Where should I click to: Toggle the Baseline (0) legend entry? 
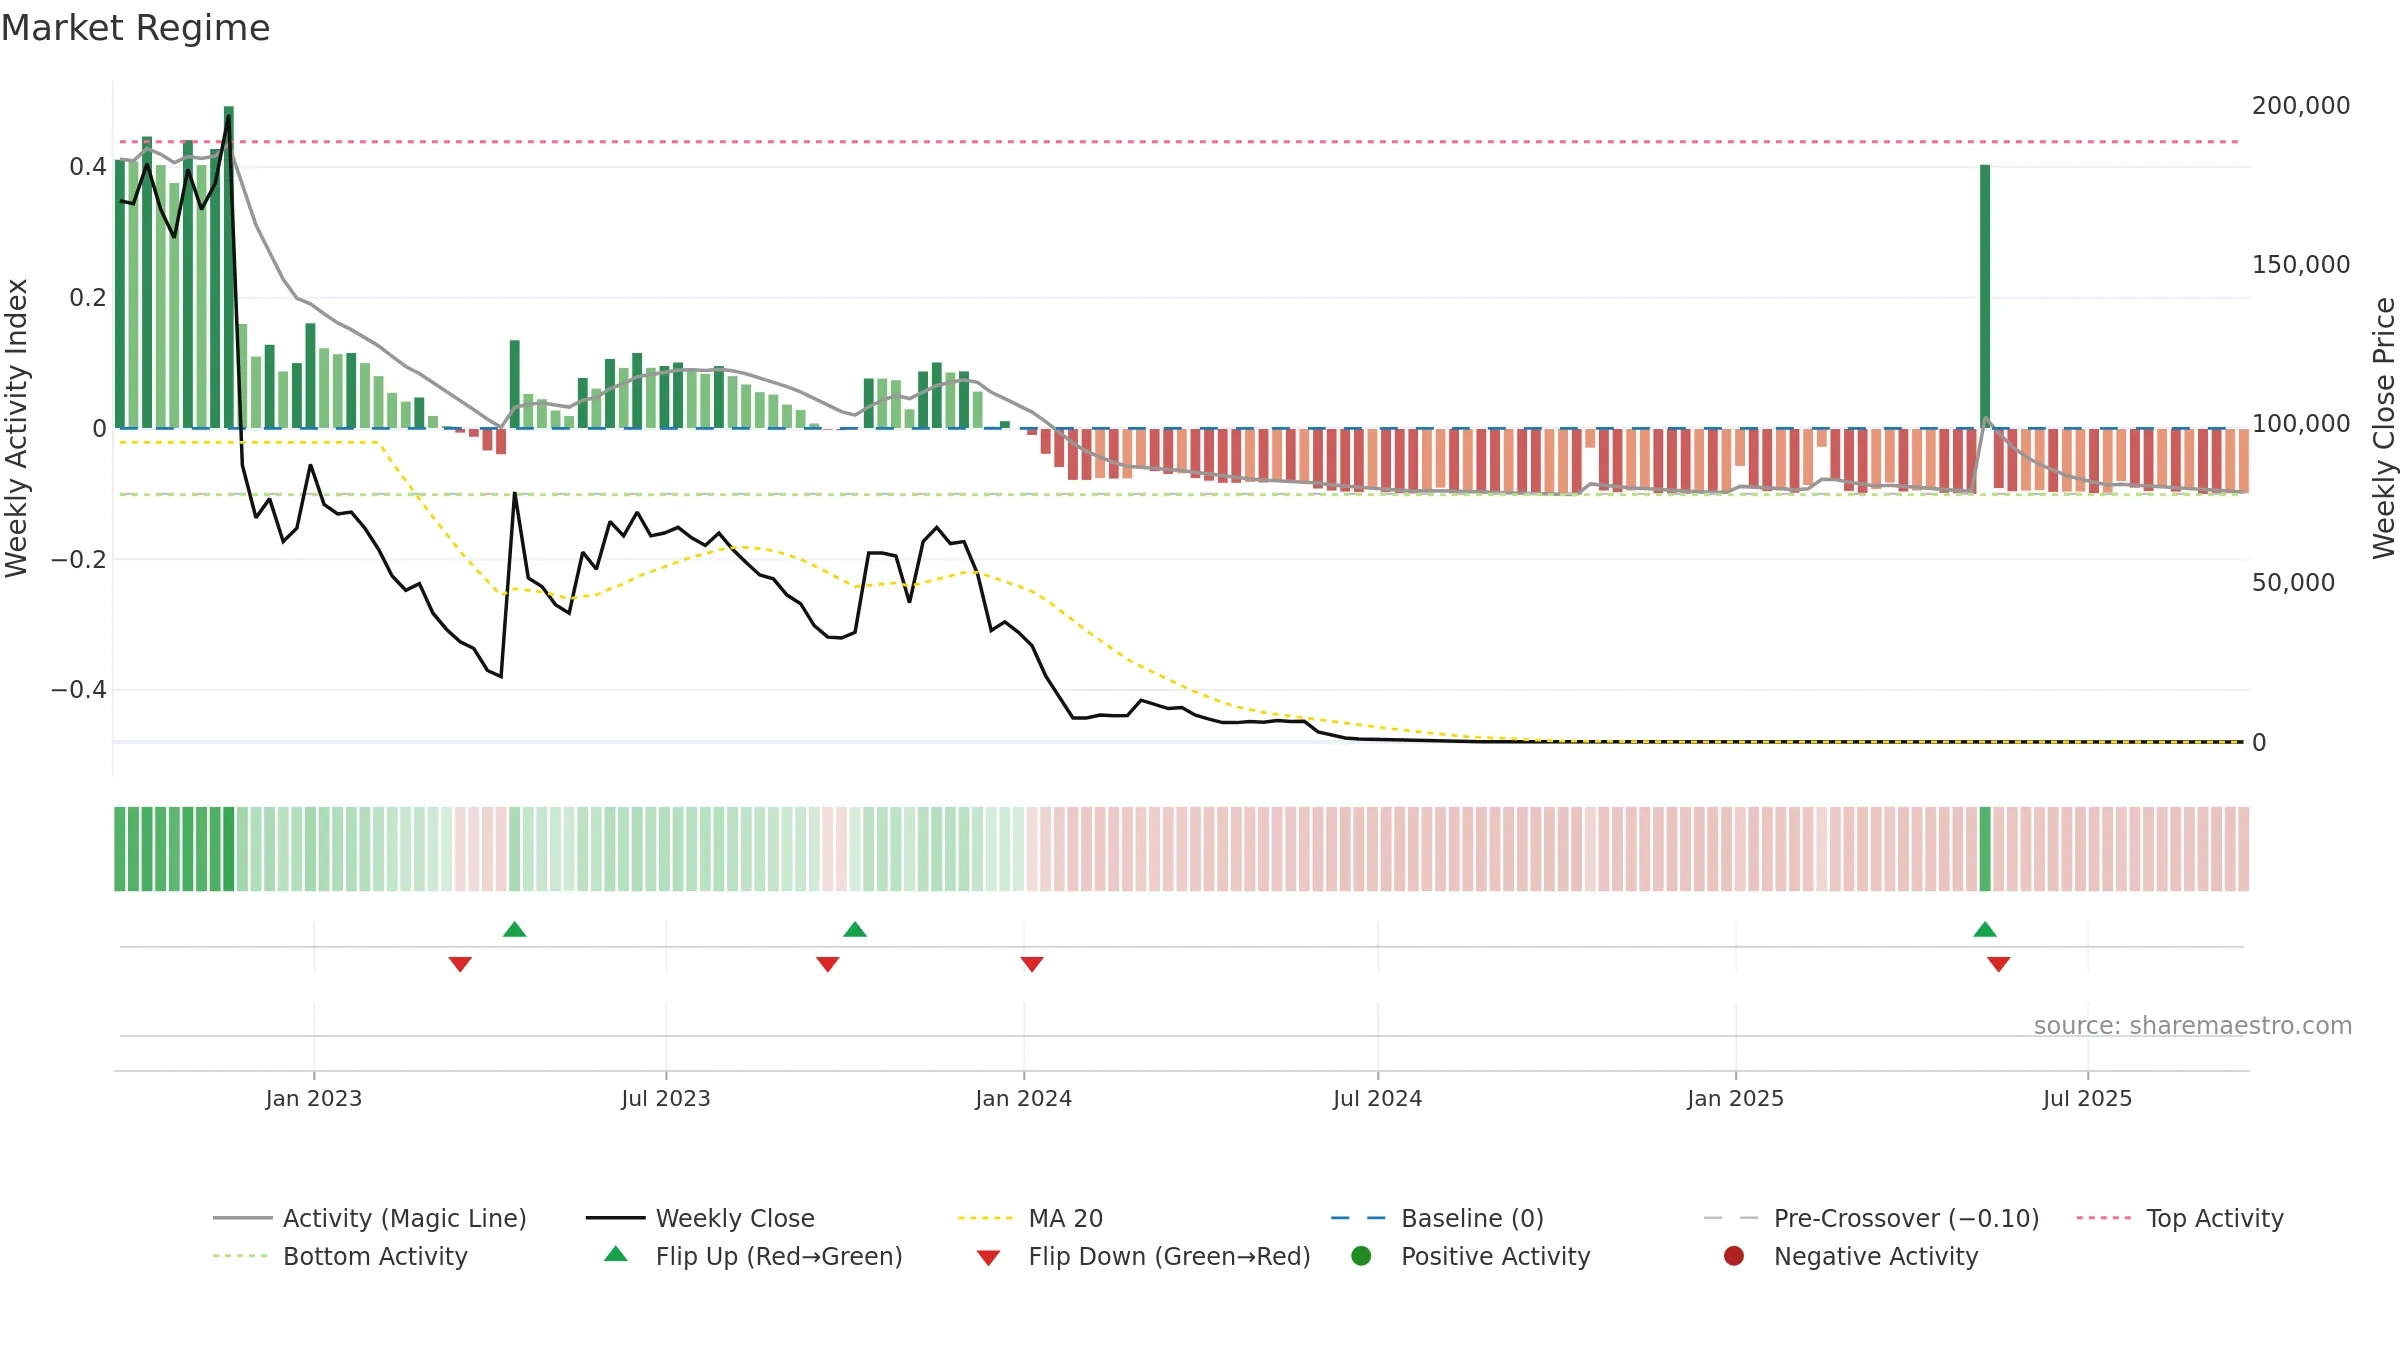[x=1437, y=1218]
